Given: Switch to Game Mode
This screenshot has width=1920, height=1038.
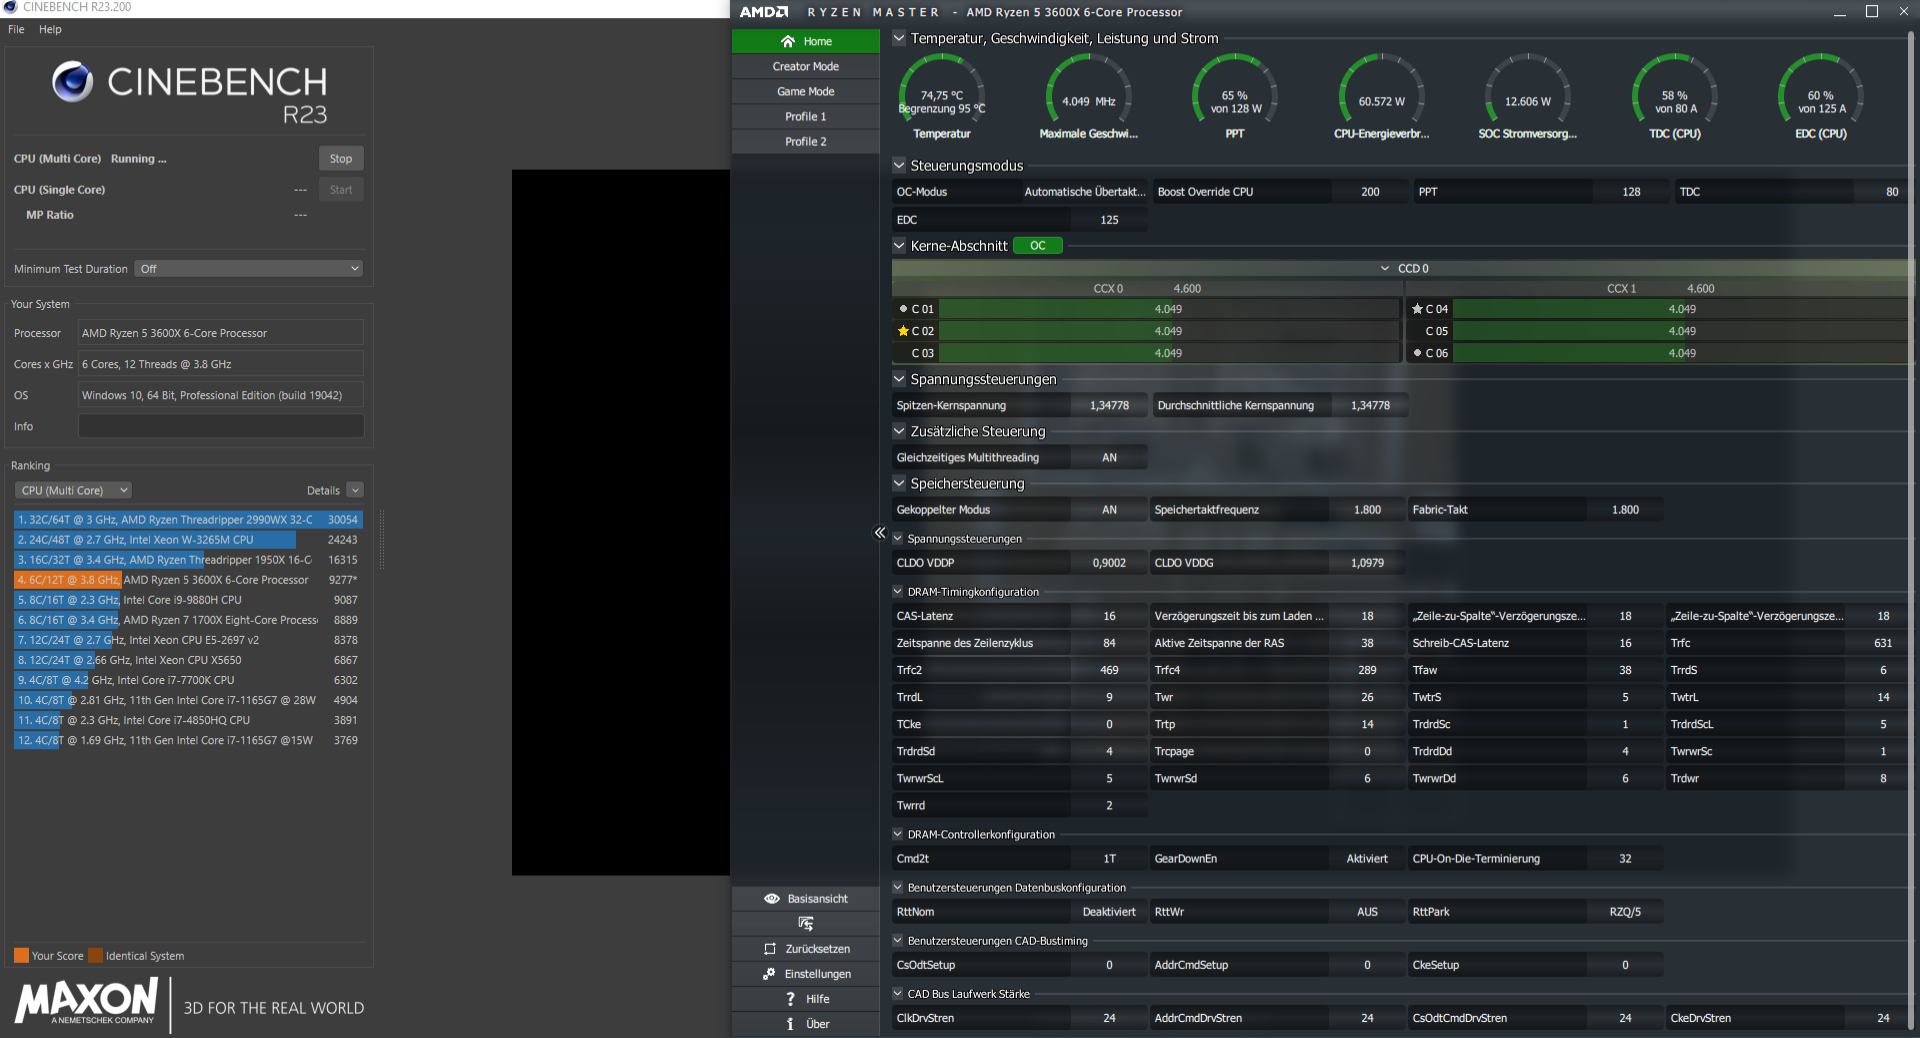Looking at the screenshot, I should pyautogui.click(x=805, y=92).
